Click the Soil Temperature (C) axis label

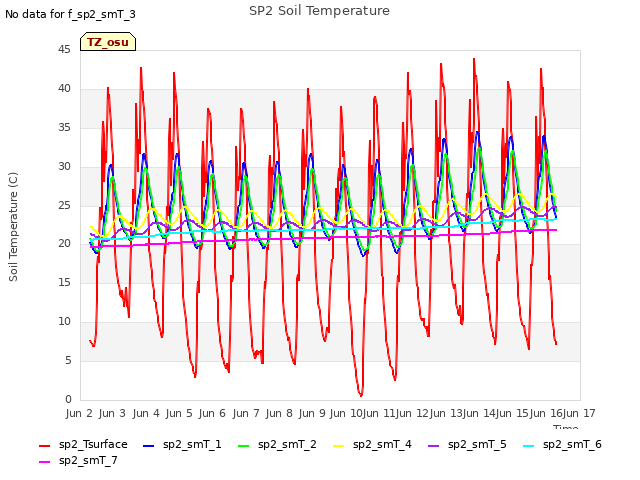13,227
